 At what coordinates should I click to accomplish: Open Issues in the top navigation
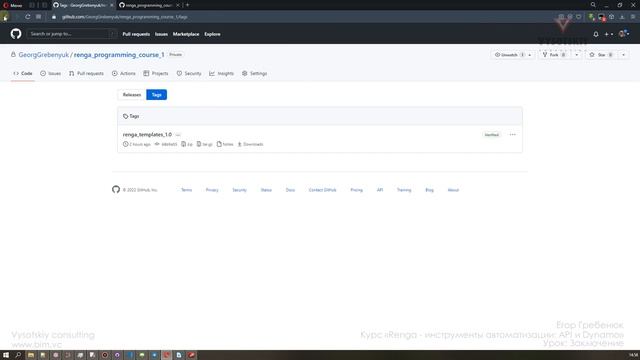pyautogui.click(x=161, y=34)
